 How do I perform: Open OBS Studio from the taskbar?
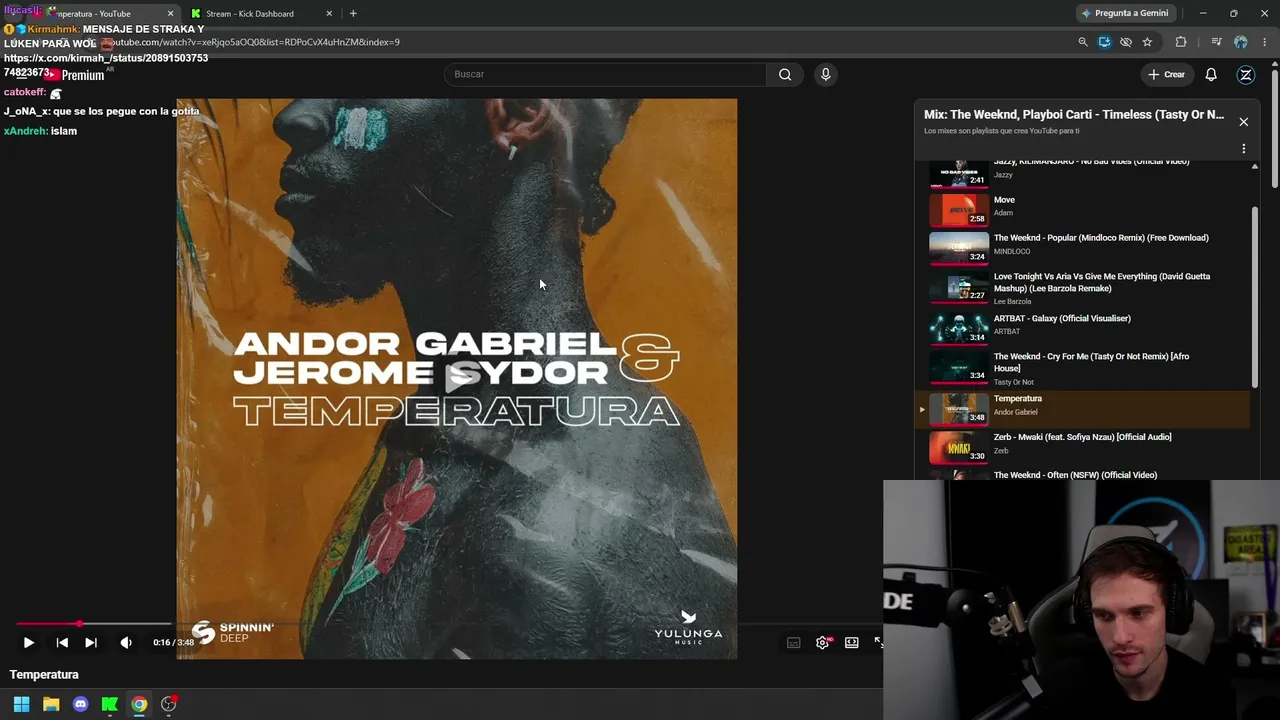coord(169,704)
